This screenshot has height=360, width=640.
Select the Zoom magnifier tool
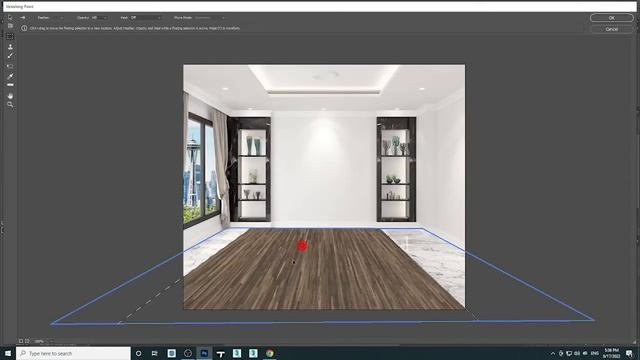click(10, 105)
